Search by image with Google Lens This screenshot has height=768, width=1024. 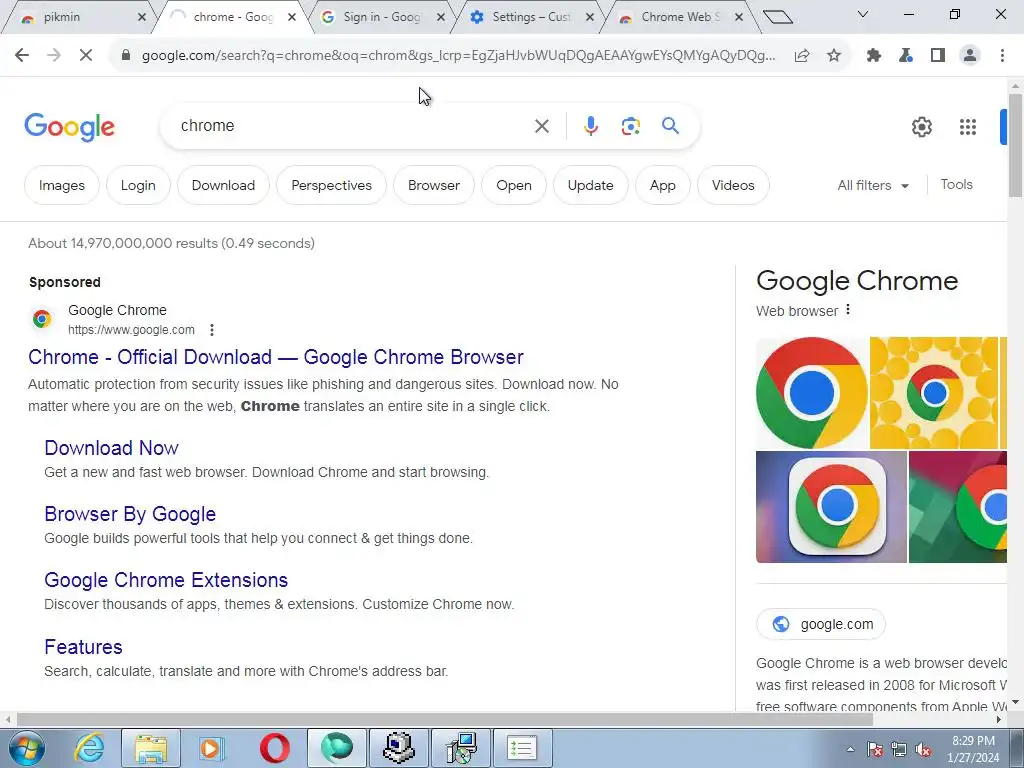(630, 126)
